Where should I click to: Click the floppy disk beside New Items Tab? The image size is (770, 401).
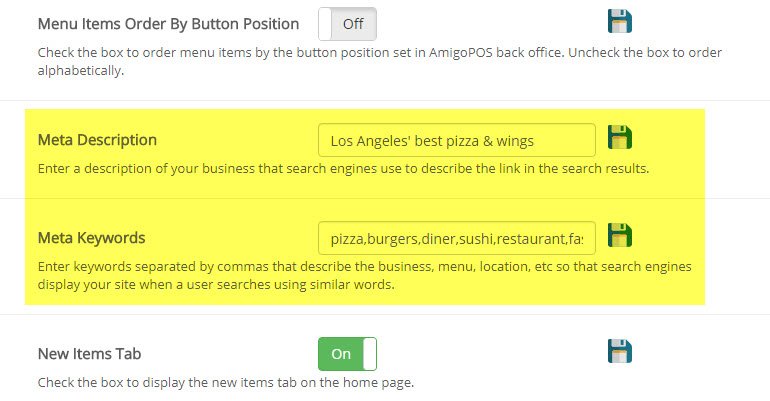pos(620,352)
